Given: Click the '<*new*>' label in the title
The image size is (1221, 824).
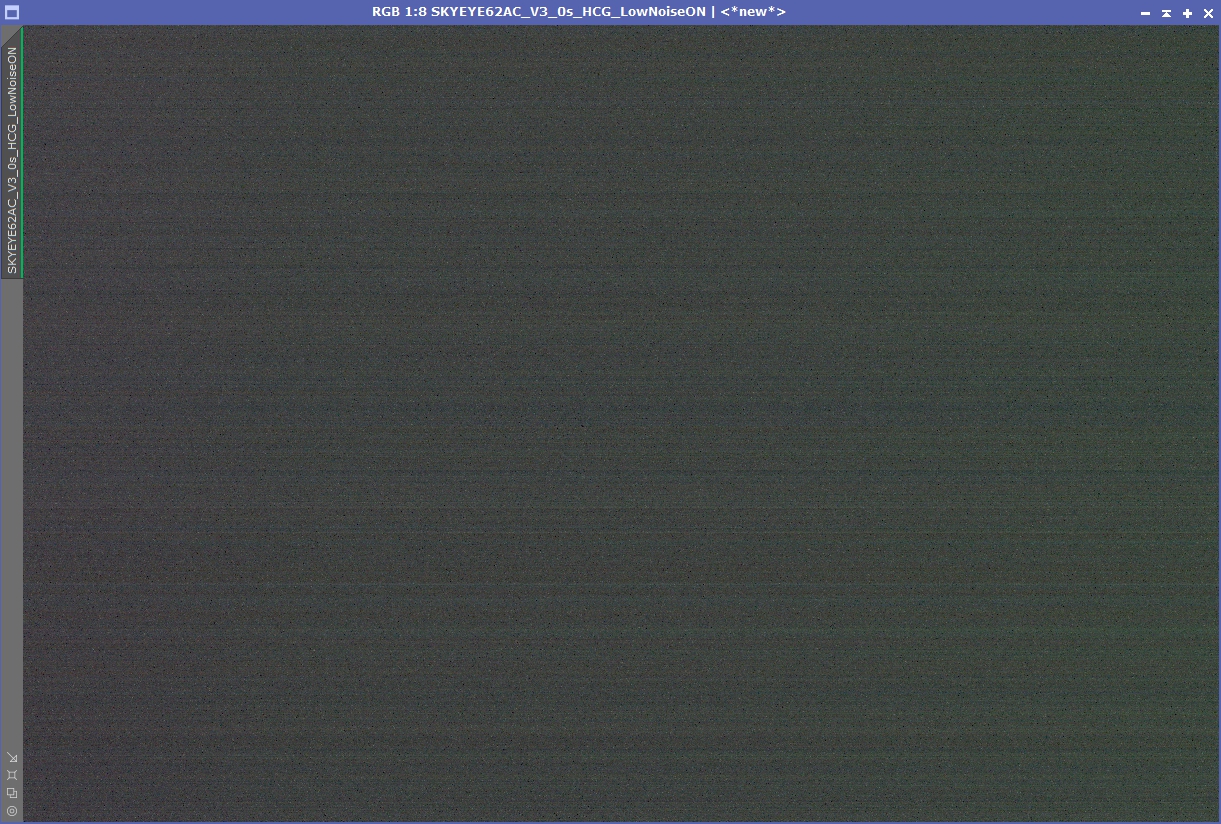Looking at the screenshot, I should click(753, 12).
